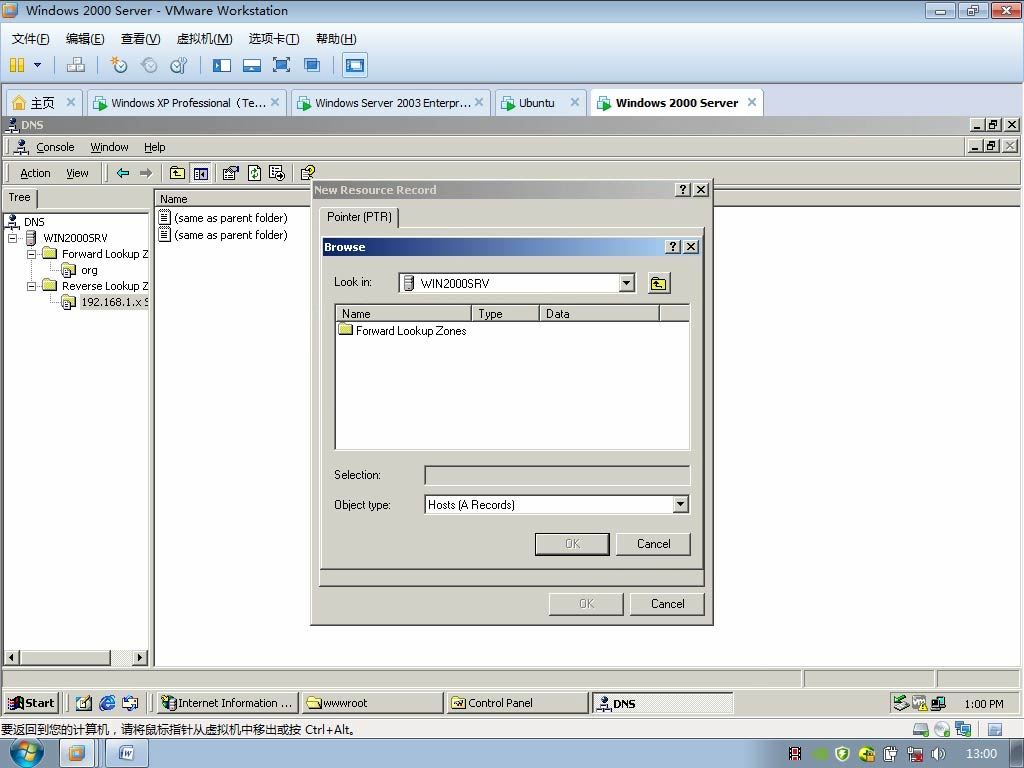
Task: Open the Object type dropdown
Action: pos(680,504)
